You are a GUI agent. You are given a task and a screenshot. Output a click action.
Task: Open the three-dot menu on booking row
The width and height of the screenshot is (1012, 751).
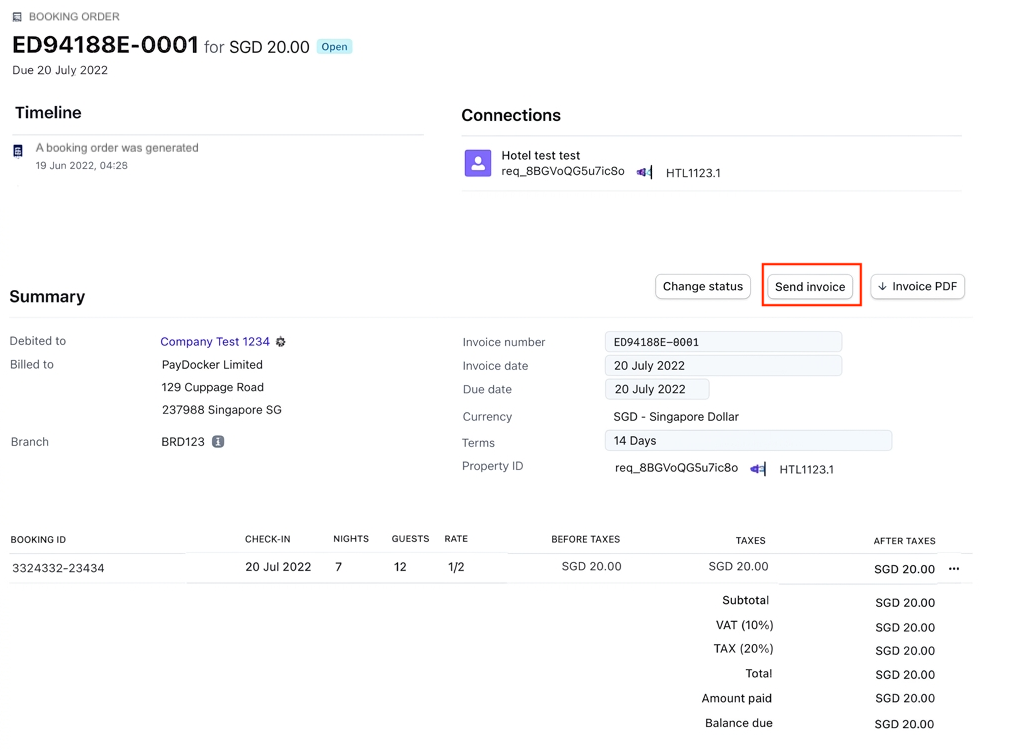click(954, 569)
